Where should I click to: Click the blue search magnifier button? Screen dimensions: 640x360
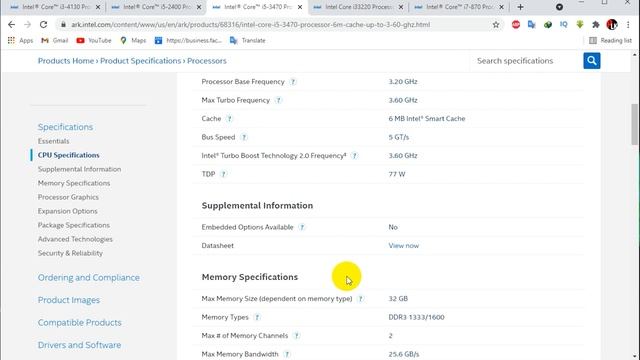(x=591, y=61)
